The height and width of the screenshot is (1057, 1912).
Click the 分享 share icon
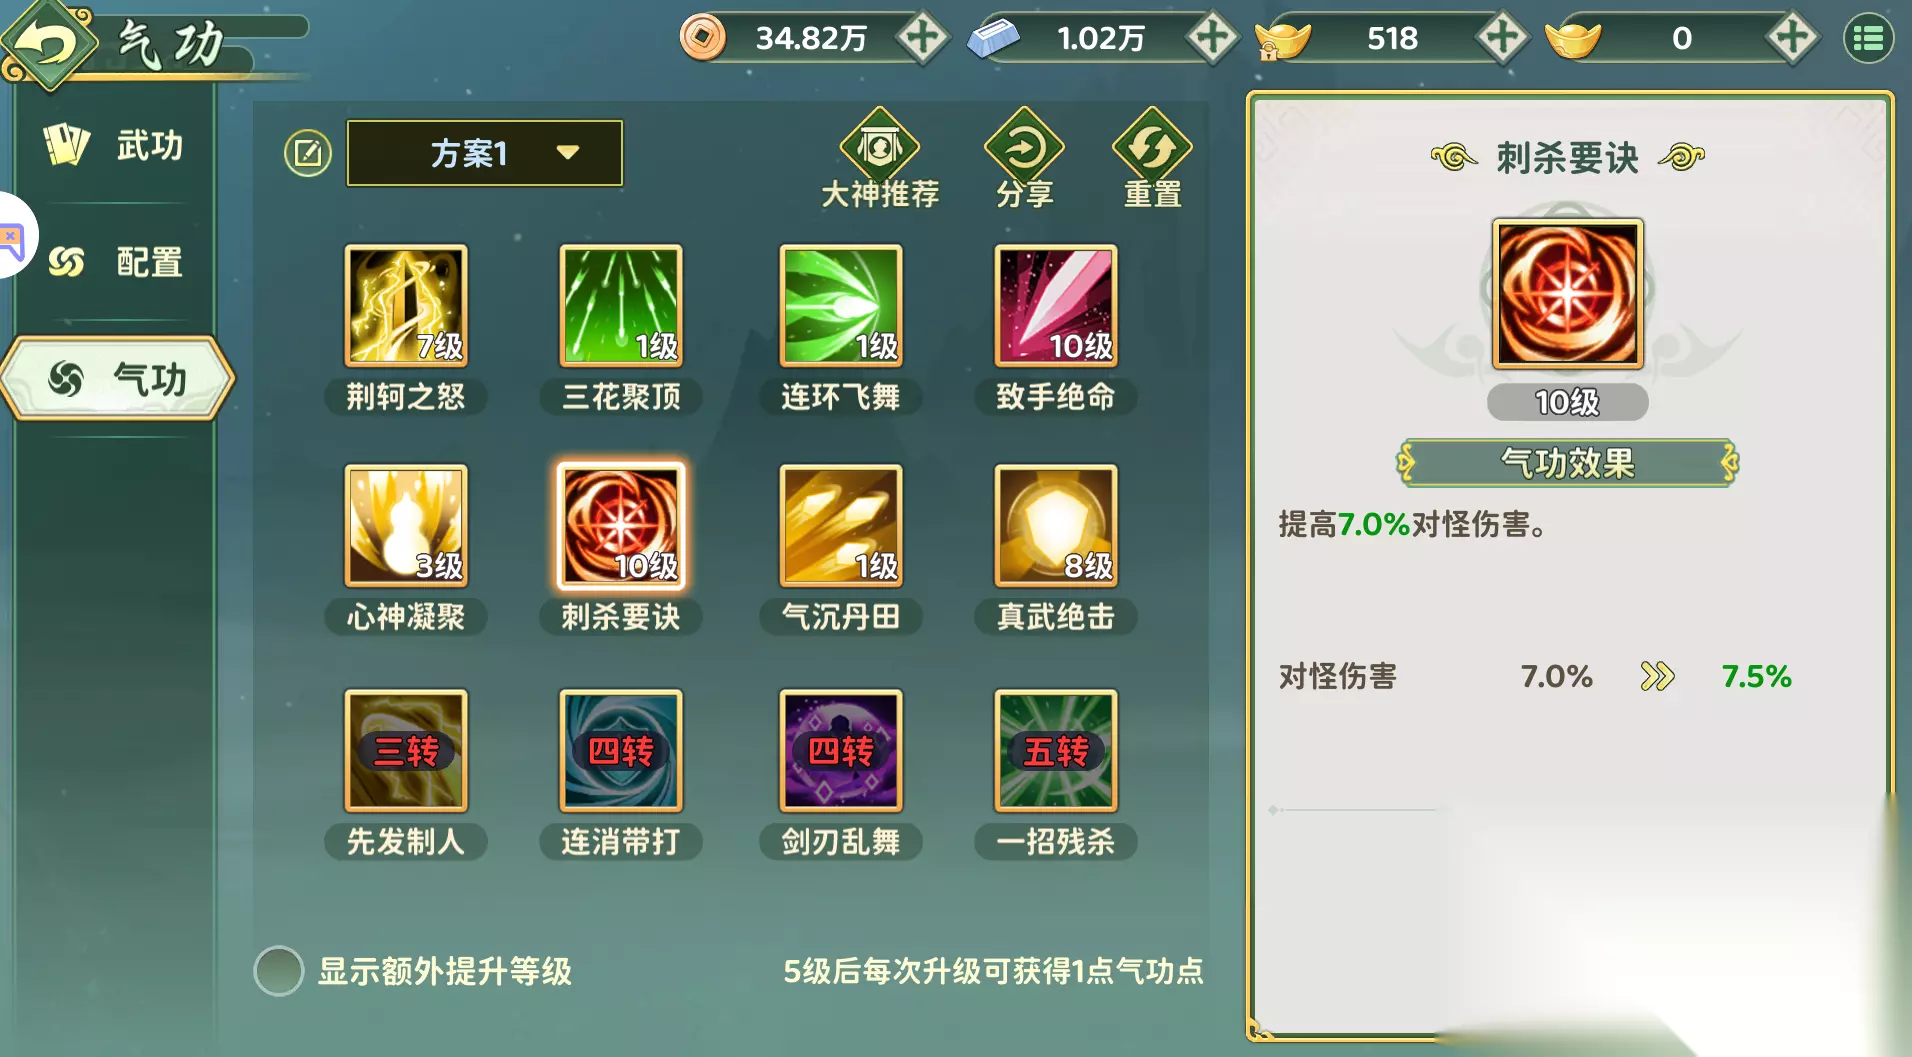click(x=1024, y=147)
